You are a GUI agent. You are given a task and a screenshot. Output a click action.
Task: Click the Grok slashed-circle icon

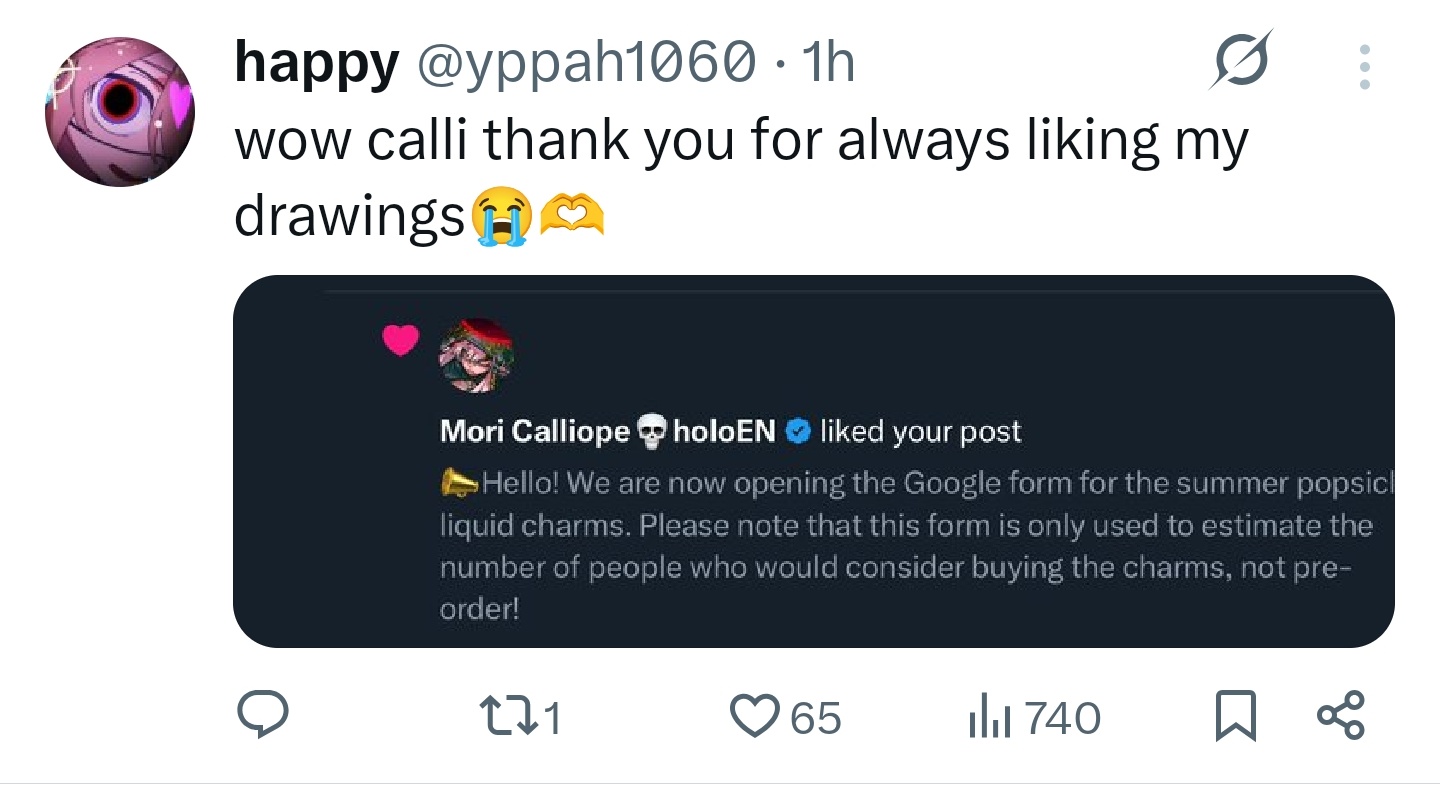pyautogui.click(x=1241, y=61)
